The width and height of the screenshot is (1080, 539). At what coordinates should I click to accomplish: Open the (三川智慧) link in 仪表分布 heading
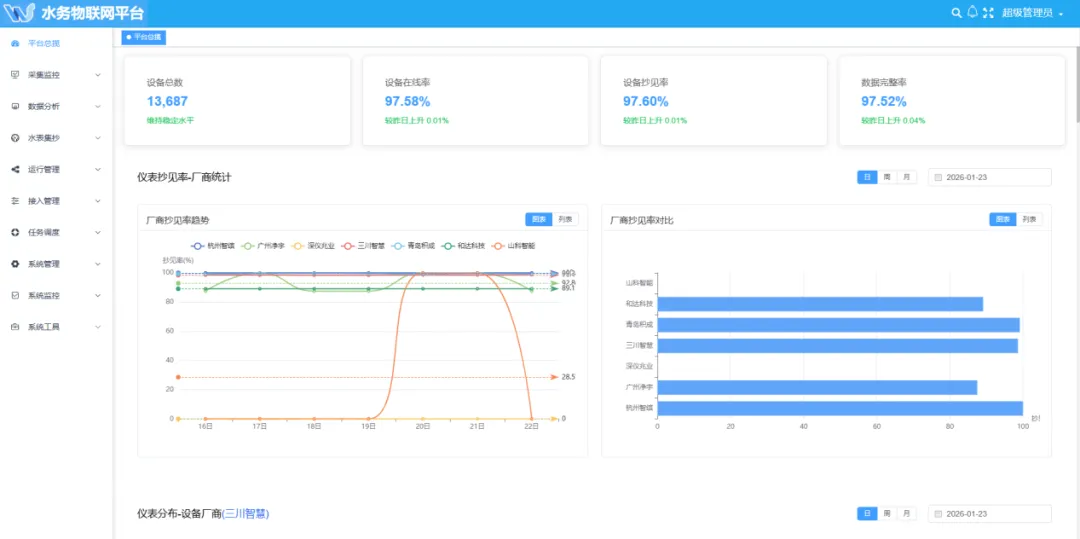tap(245, 514)
